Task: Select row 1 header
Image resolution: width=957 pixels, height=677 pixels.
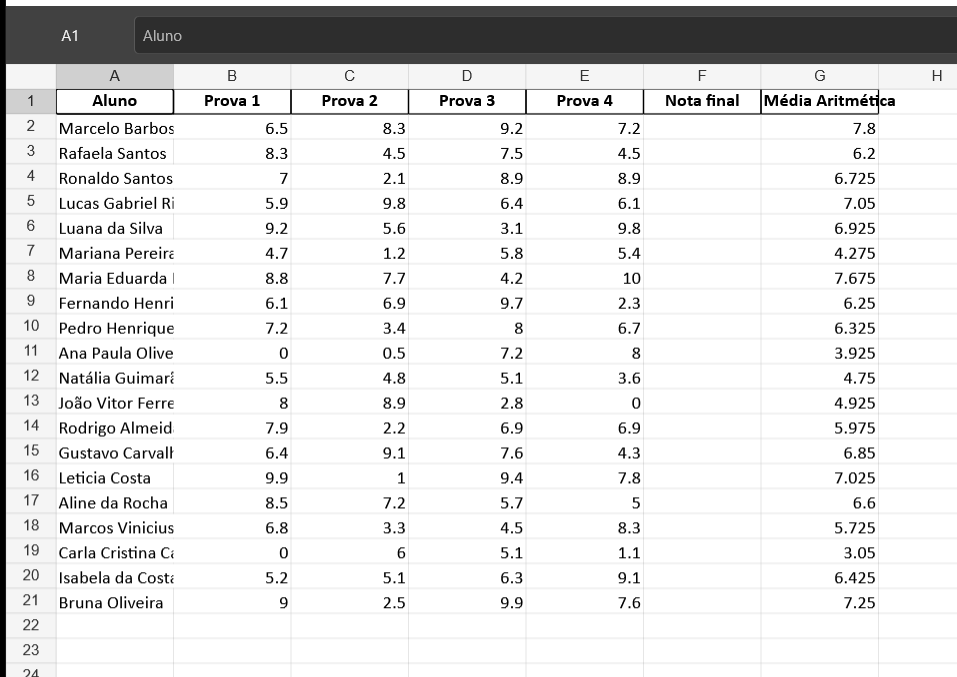Action: click(31, 101)
